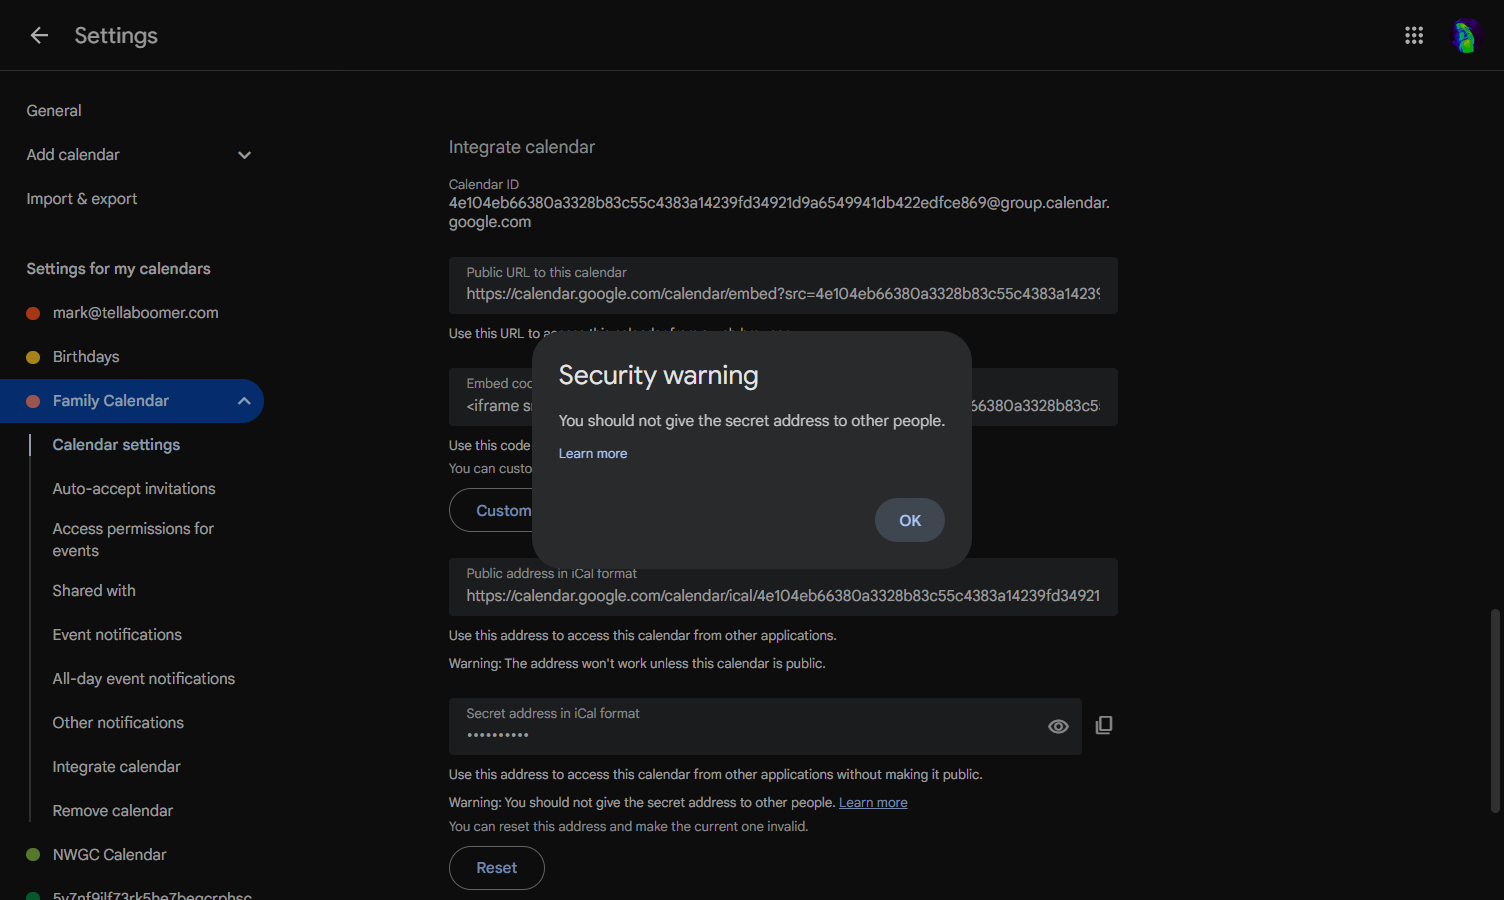Screen dimensions: 1504x900
Task: Go back using the Settings arrow
Action: (39, 36)
